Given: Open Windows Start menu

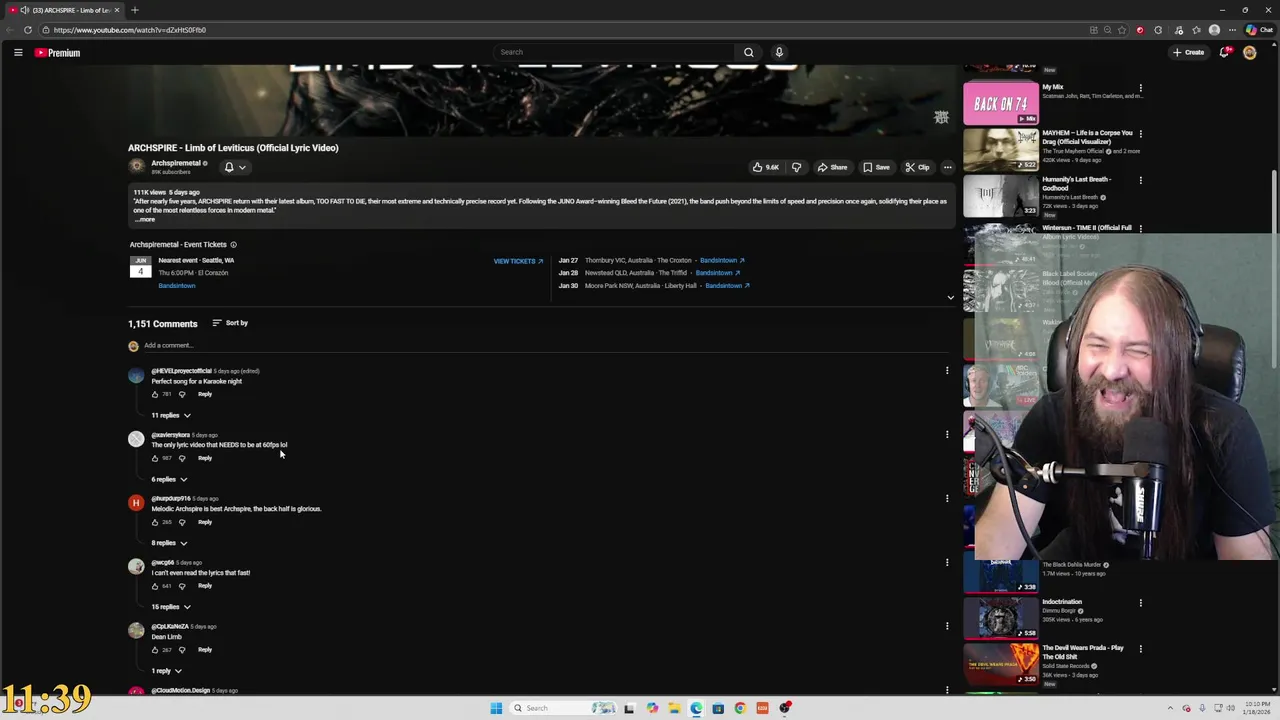Looking at the screenshot, I should (x=496, y=708).
